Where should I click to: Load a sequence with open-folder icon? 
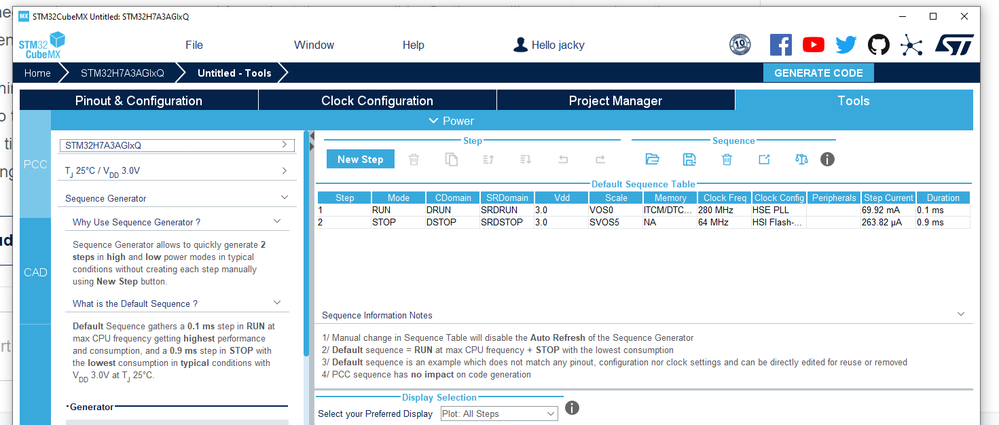652,159
